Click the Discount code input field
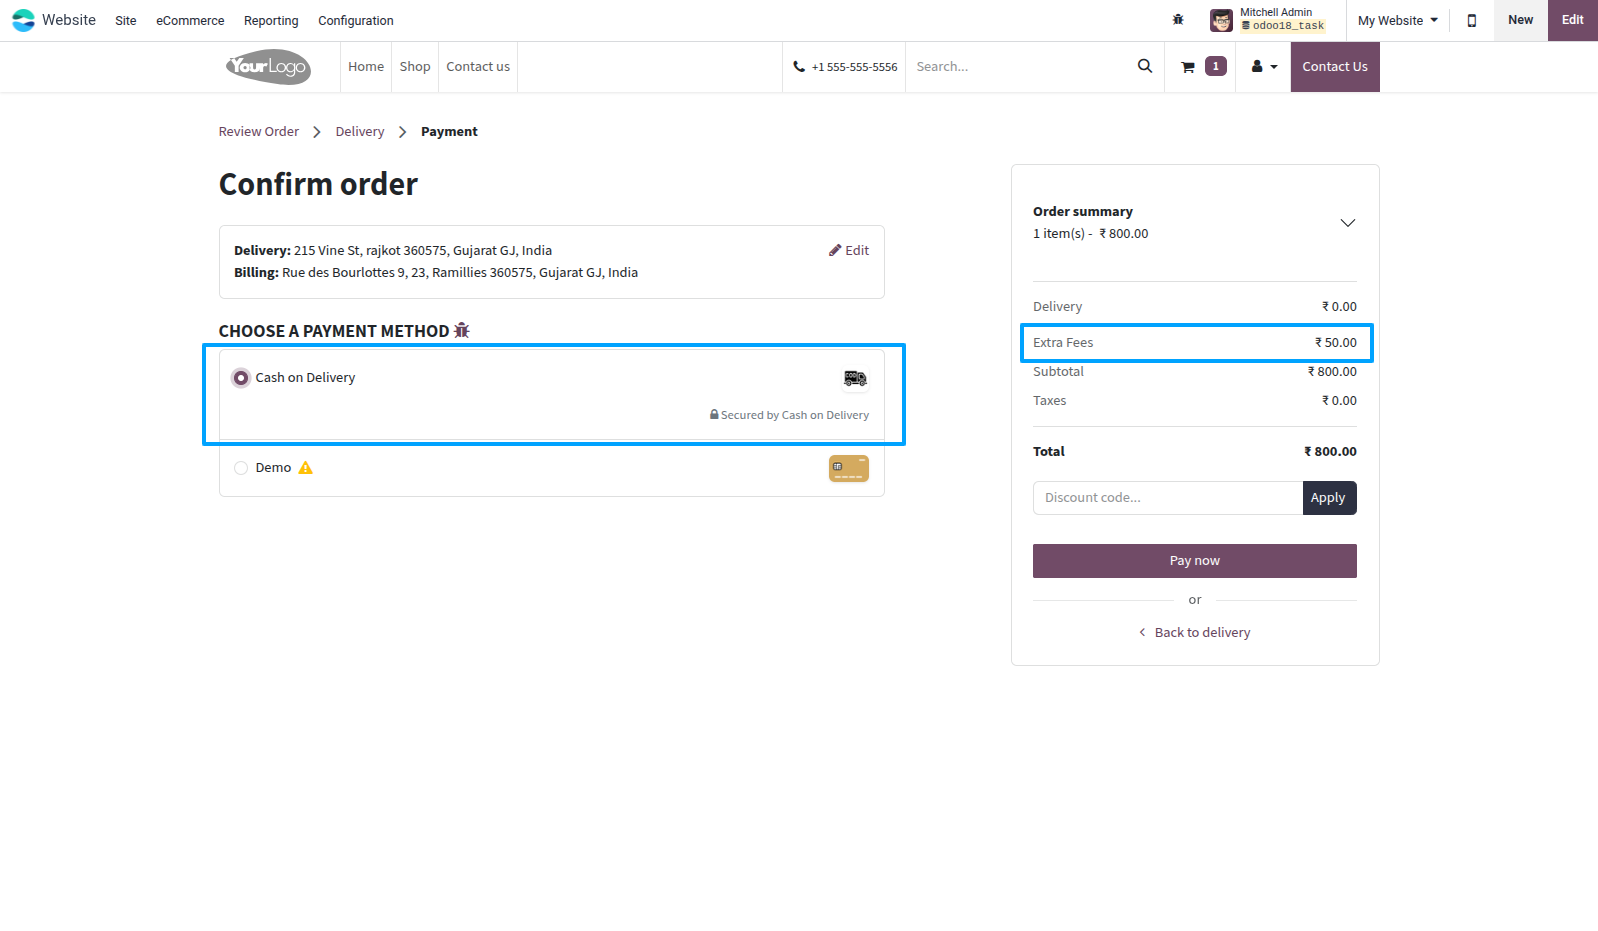 pyautogui.click(x=1168, y=498)
